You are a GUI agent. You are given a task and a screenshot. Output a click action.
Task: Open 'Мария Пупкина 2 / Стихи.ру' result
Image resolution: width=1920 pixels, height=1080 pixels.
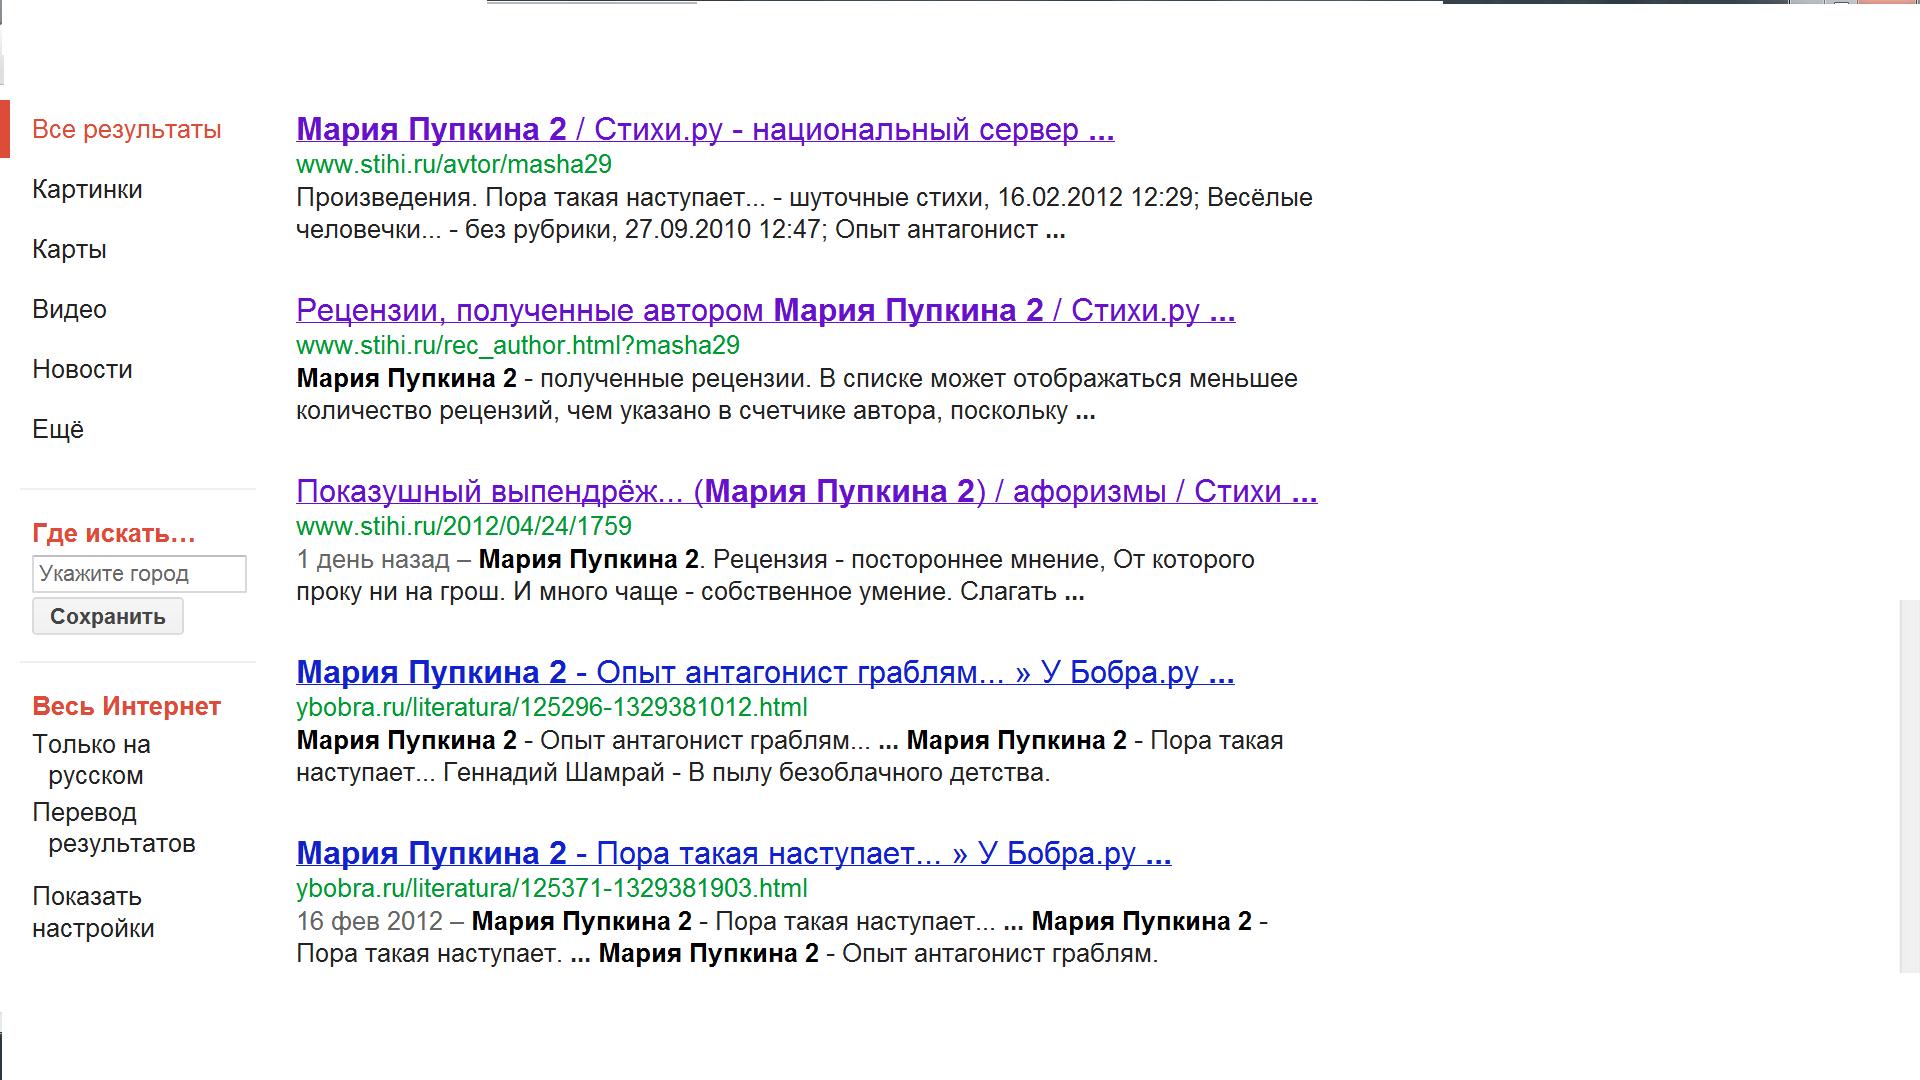tap(705, 130)
